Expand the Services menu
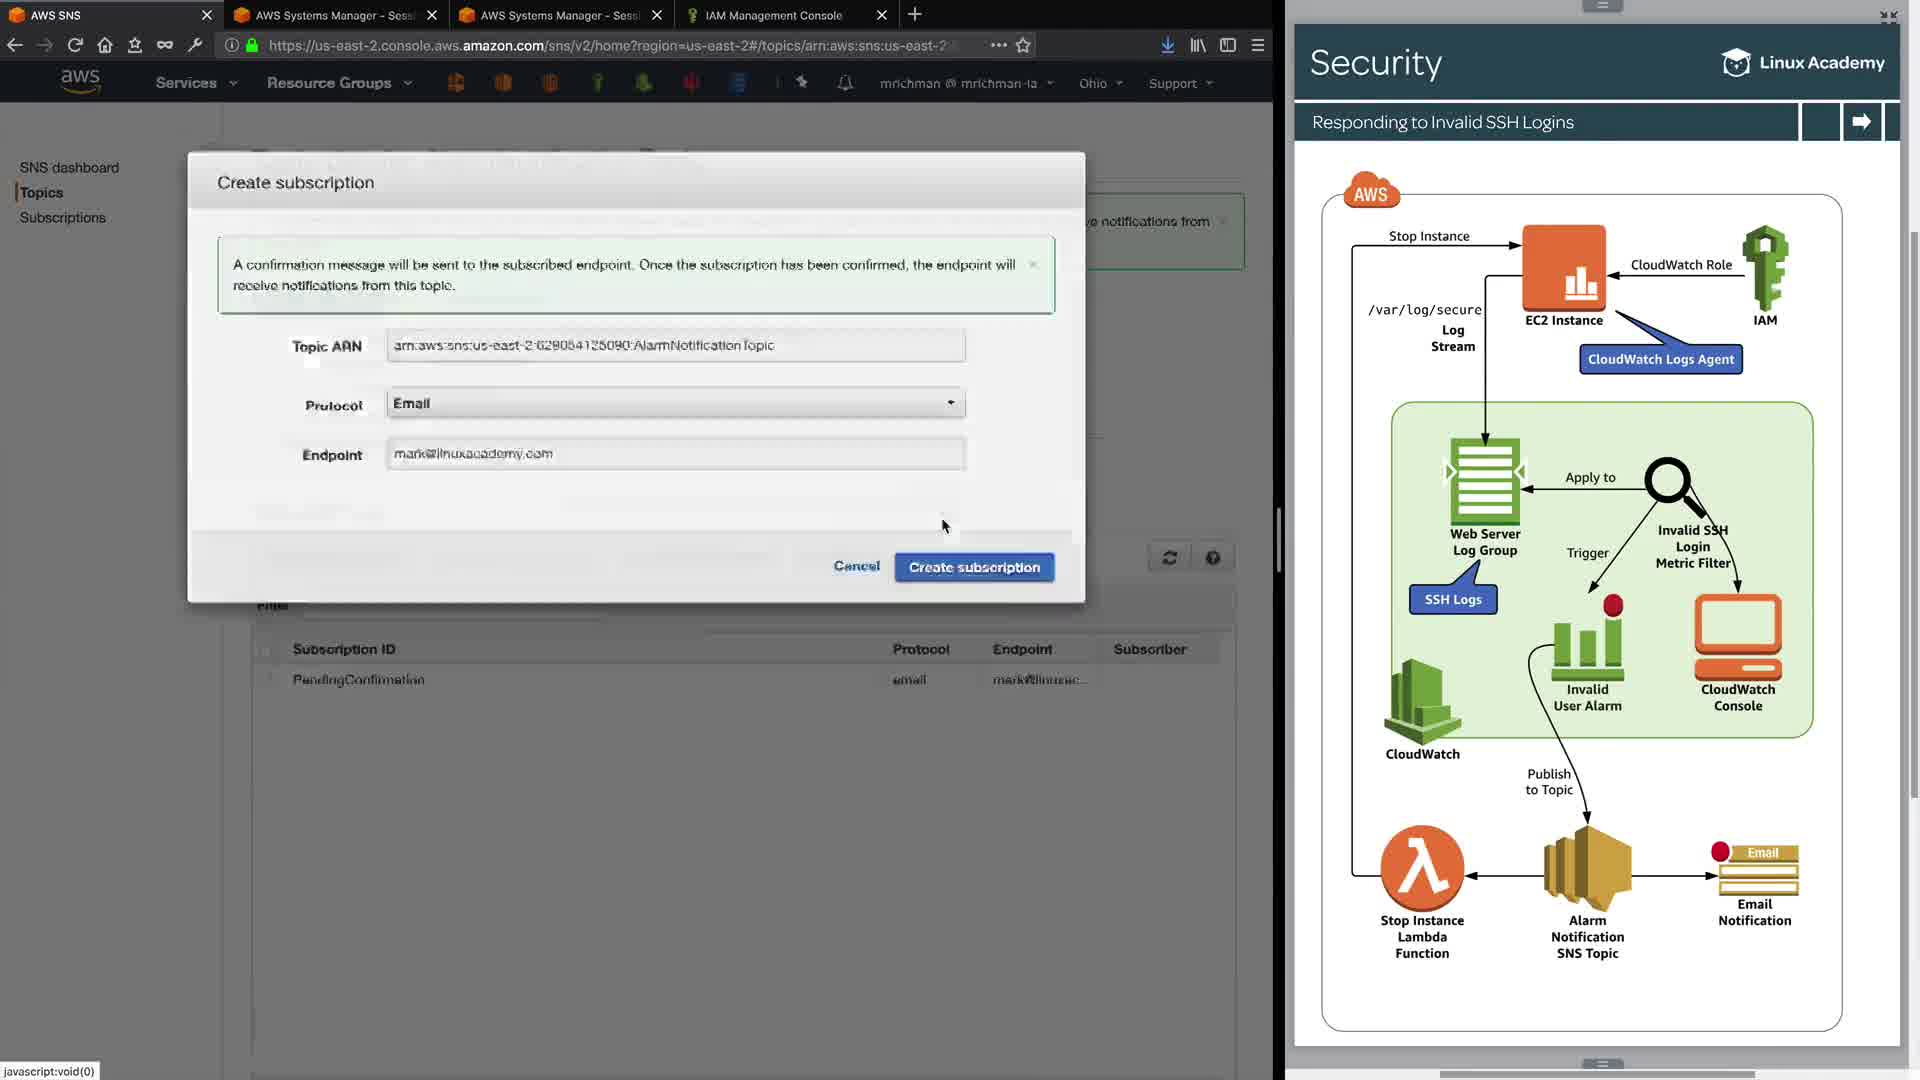 (x=196, y=83)
